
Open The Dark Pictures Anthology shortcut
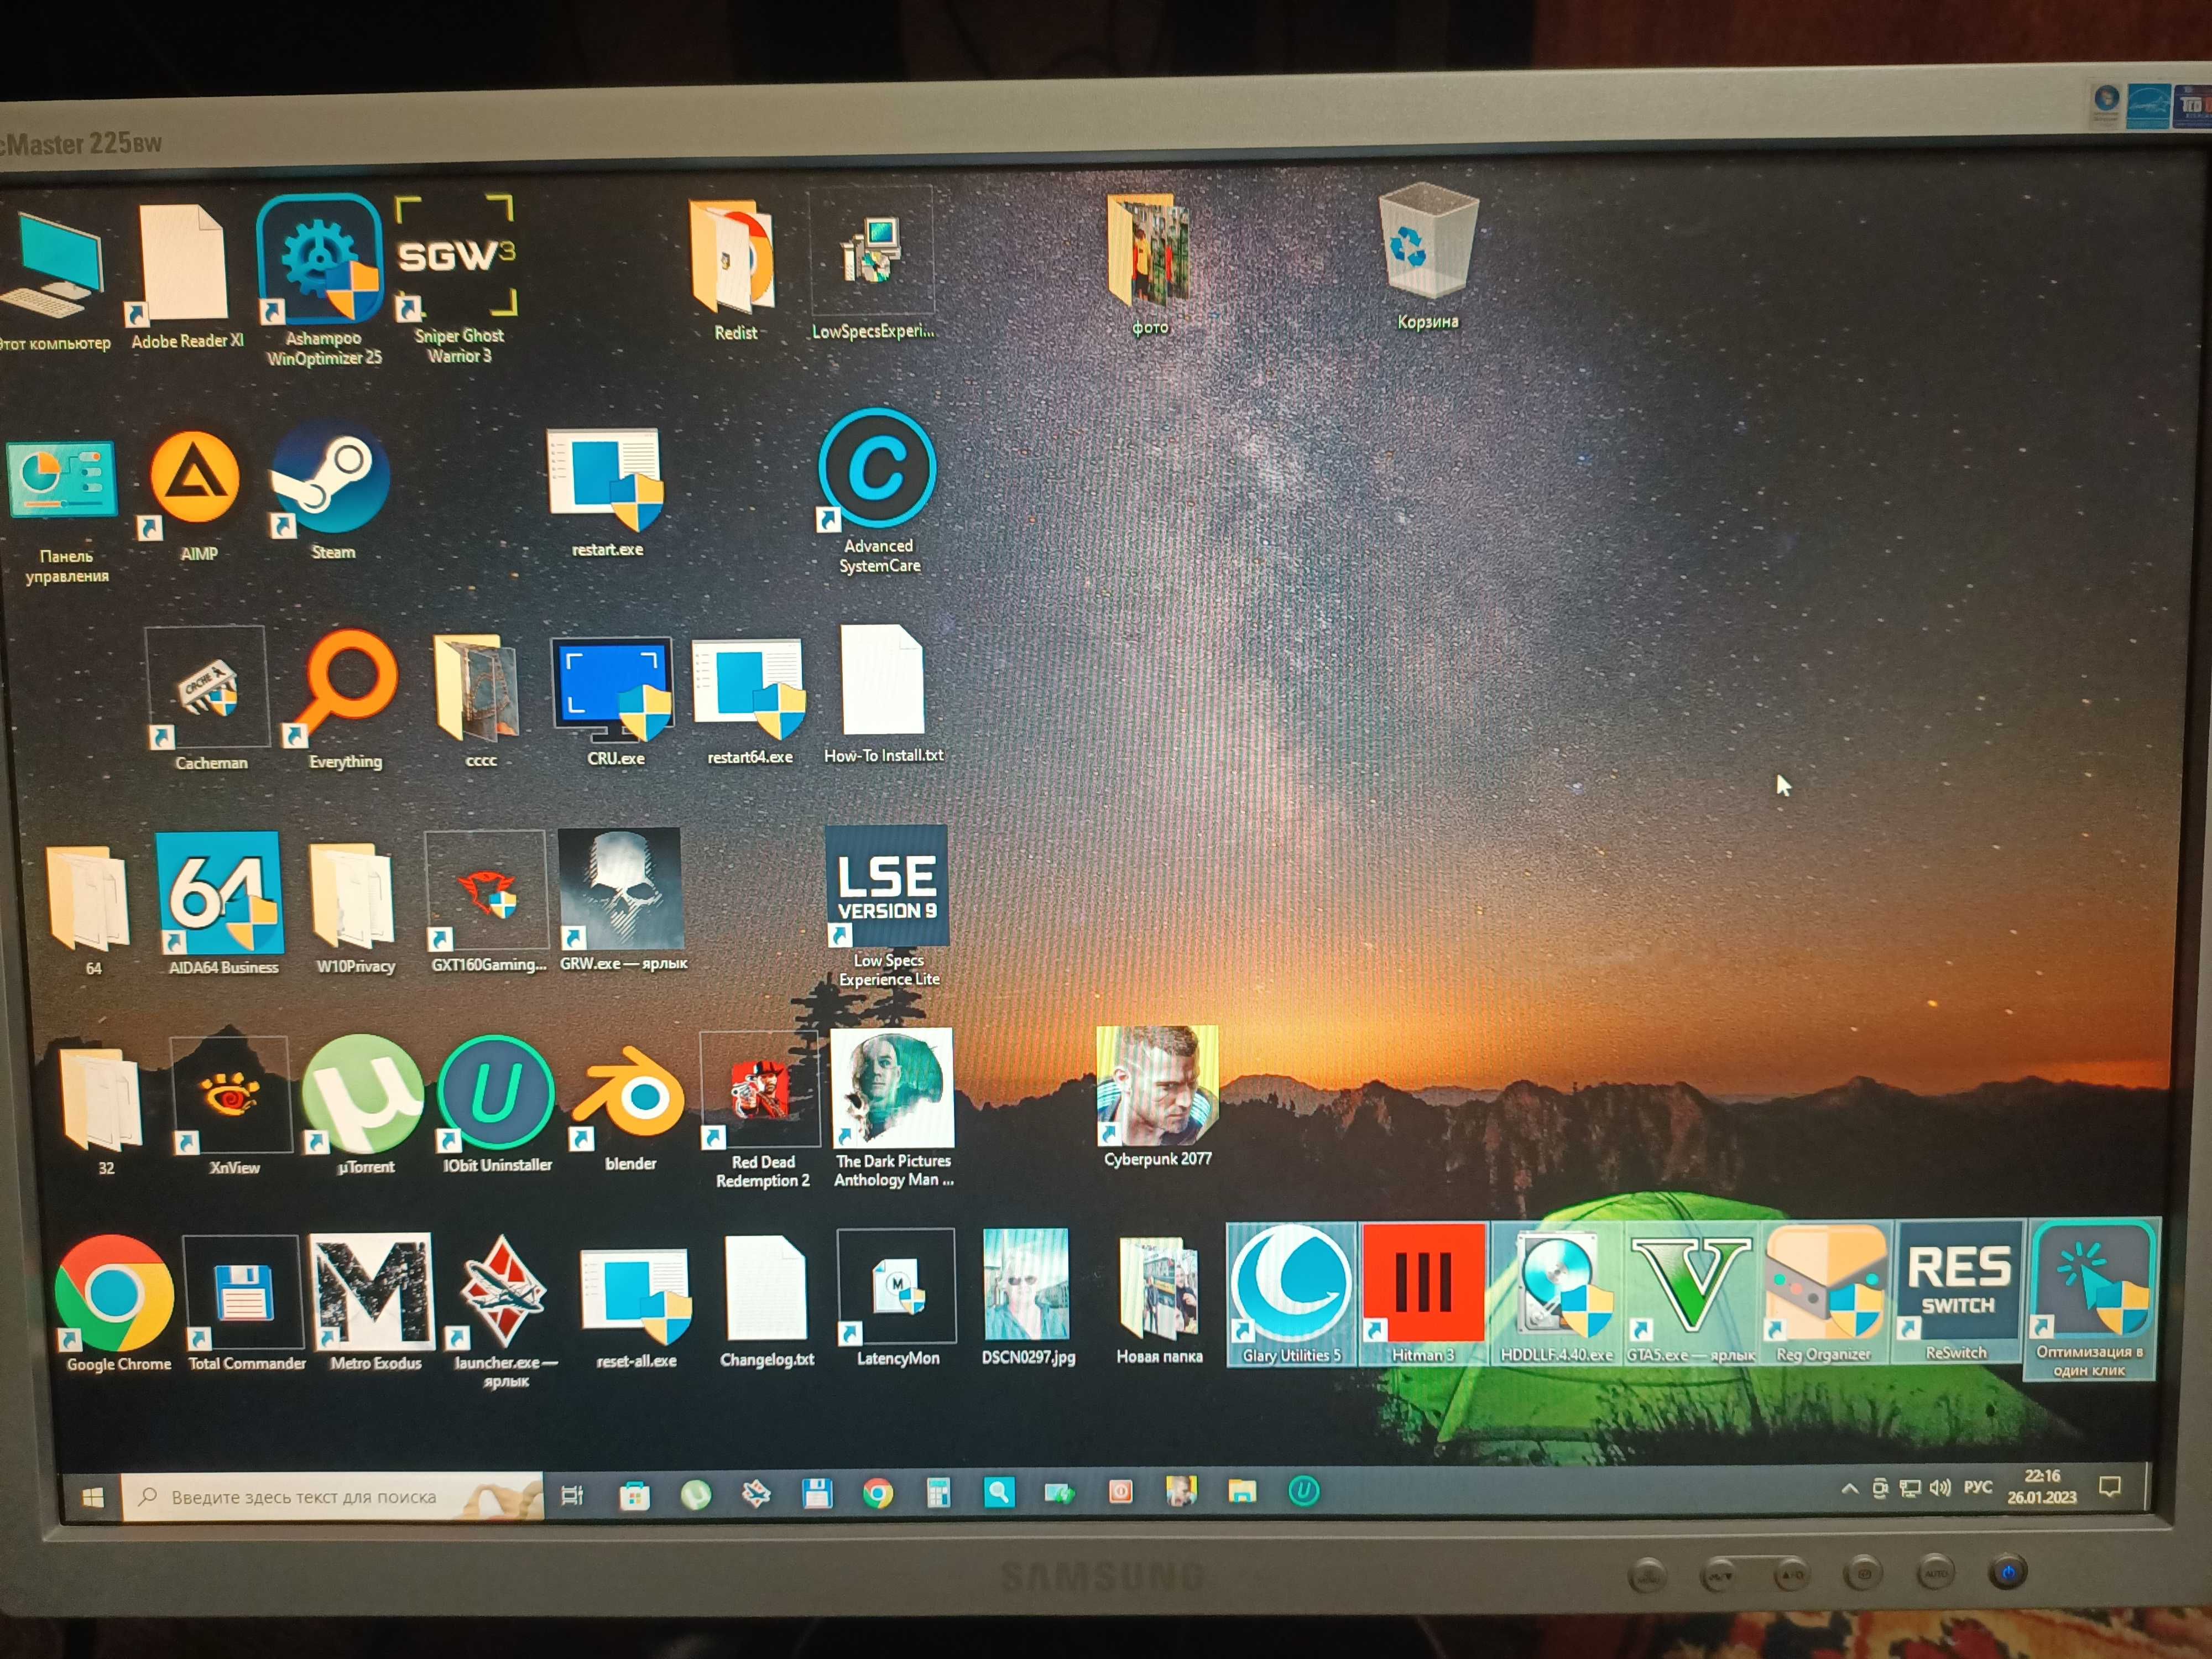click(x=893, y=1108)
